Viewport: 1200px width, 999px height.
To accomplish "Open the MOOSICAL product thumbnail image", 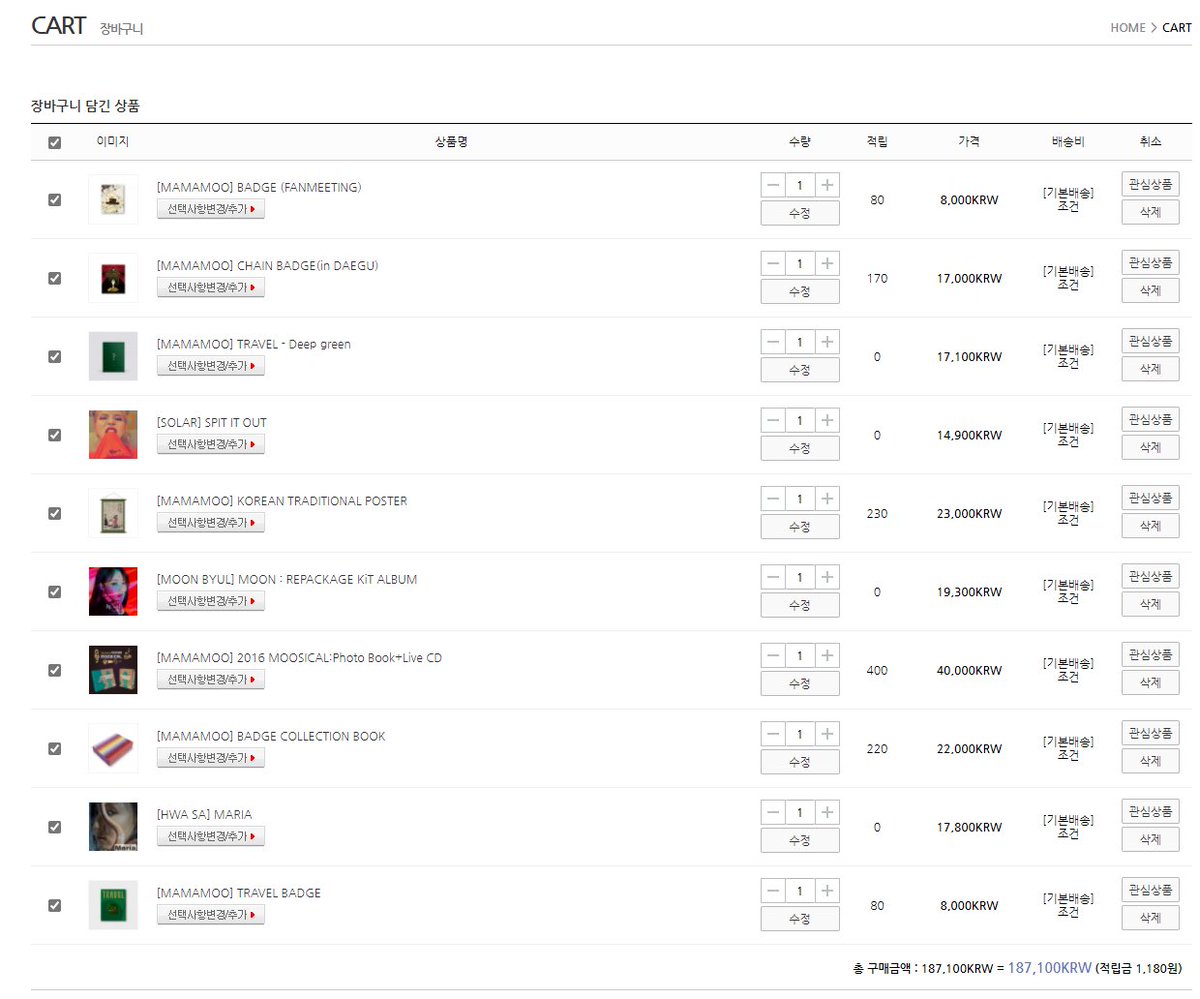I will point(112,669).
